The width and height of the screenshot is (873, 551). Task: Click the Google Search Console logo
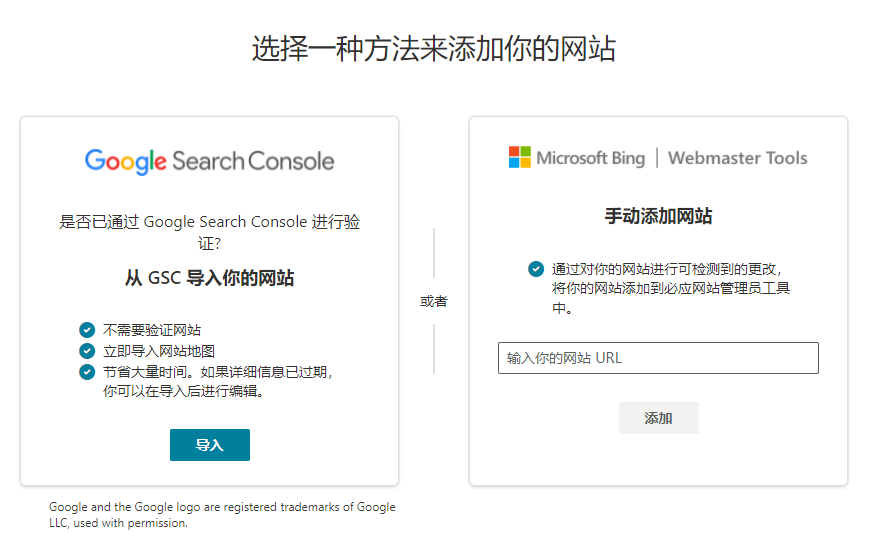[209, 161]
